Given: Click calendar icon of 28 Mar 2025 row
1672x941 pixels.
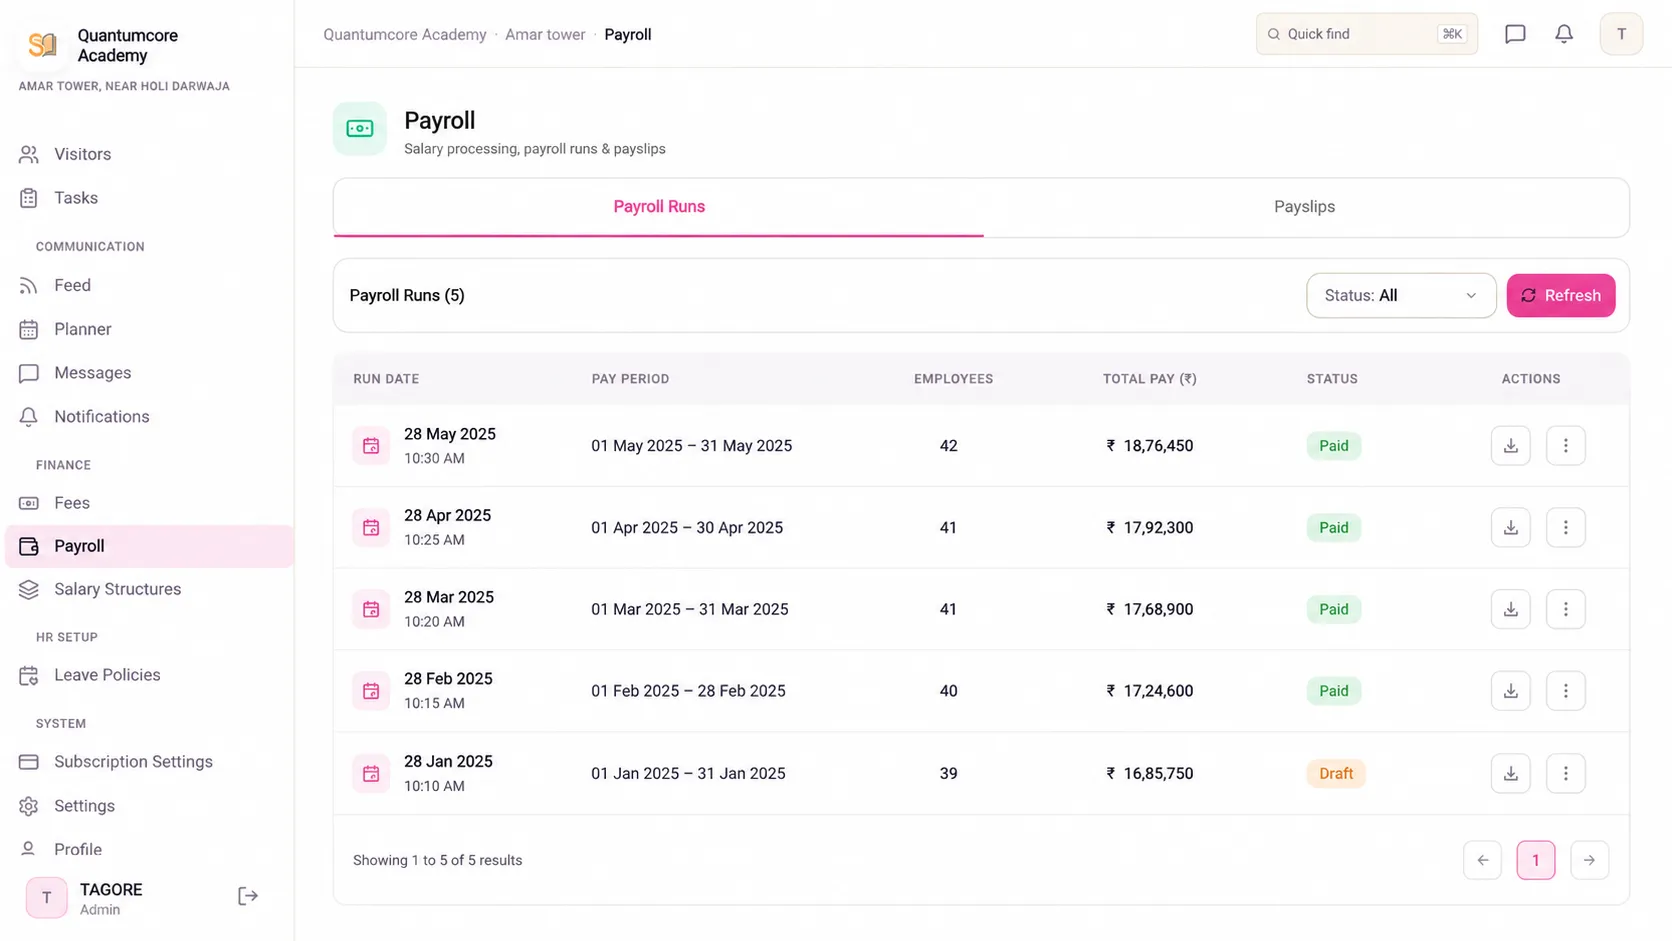Looking at the screenshot, I should coord(371,609).
